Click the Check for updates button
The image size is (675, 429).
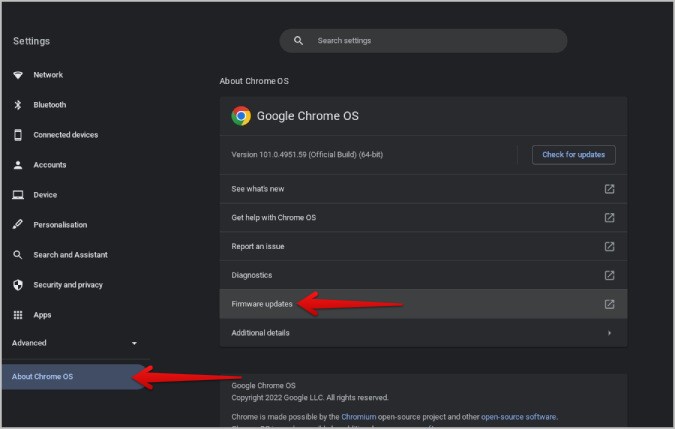(x=573, y=155)
